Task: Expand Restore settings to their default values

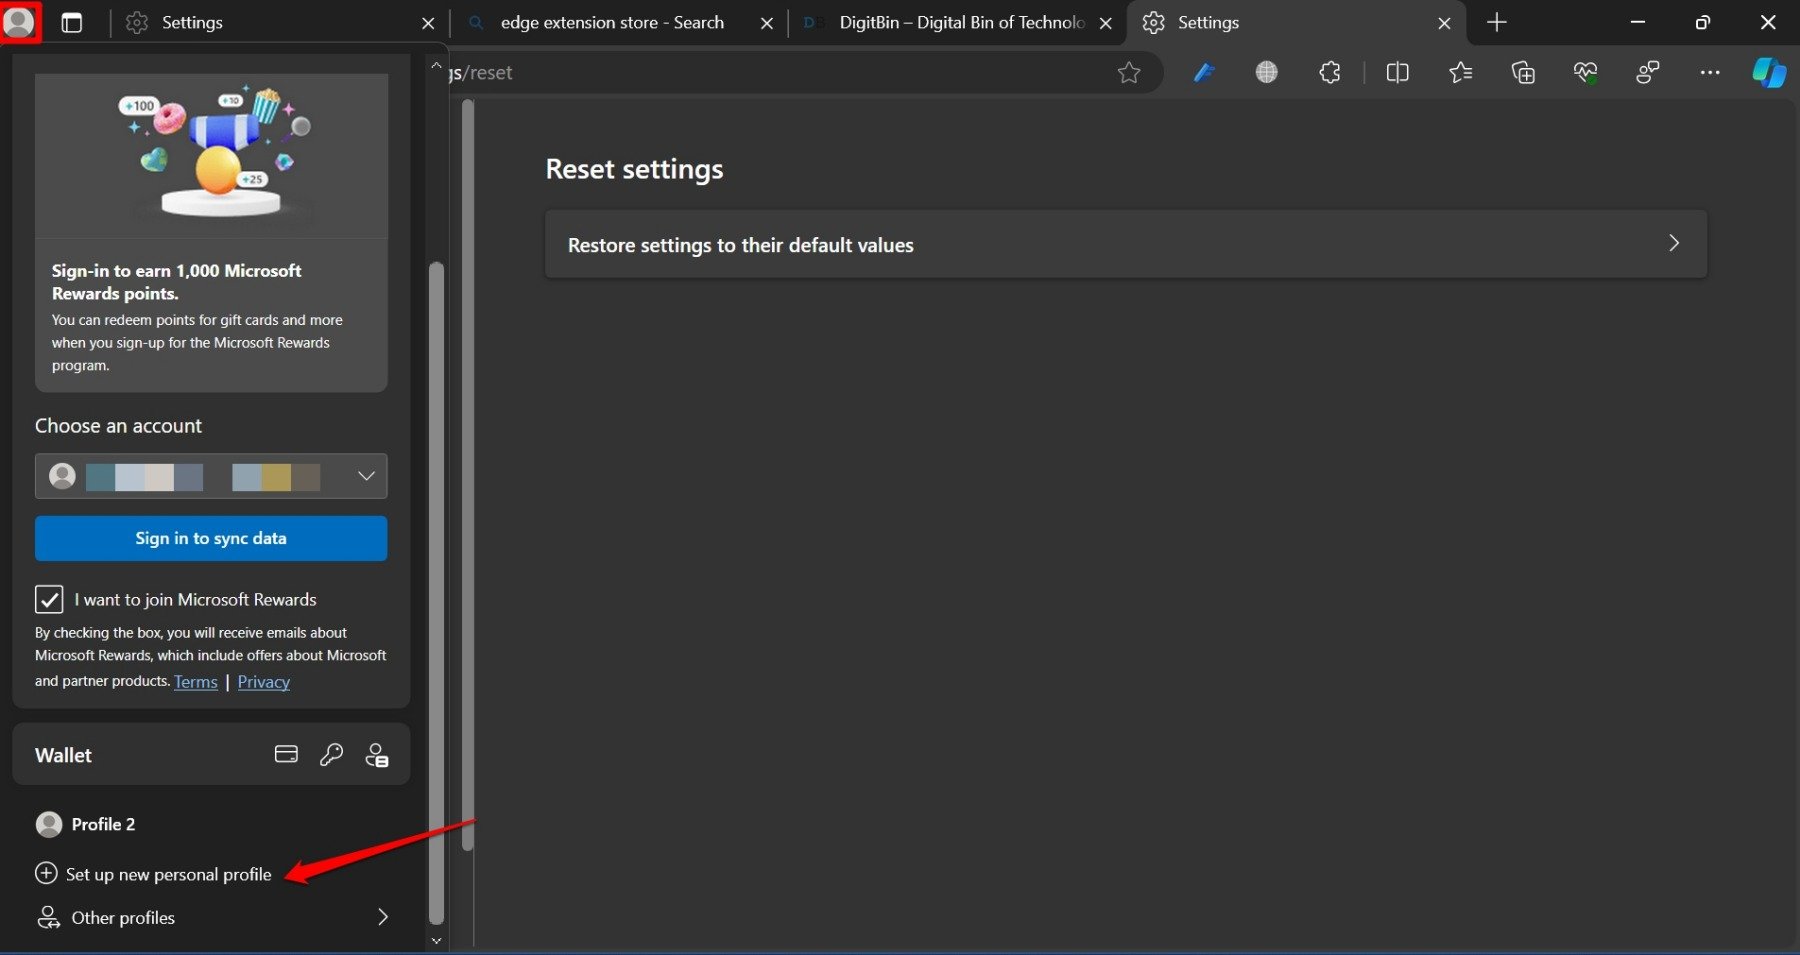Action: [1125, 244]
